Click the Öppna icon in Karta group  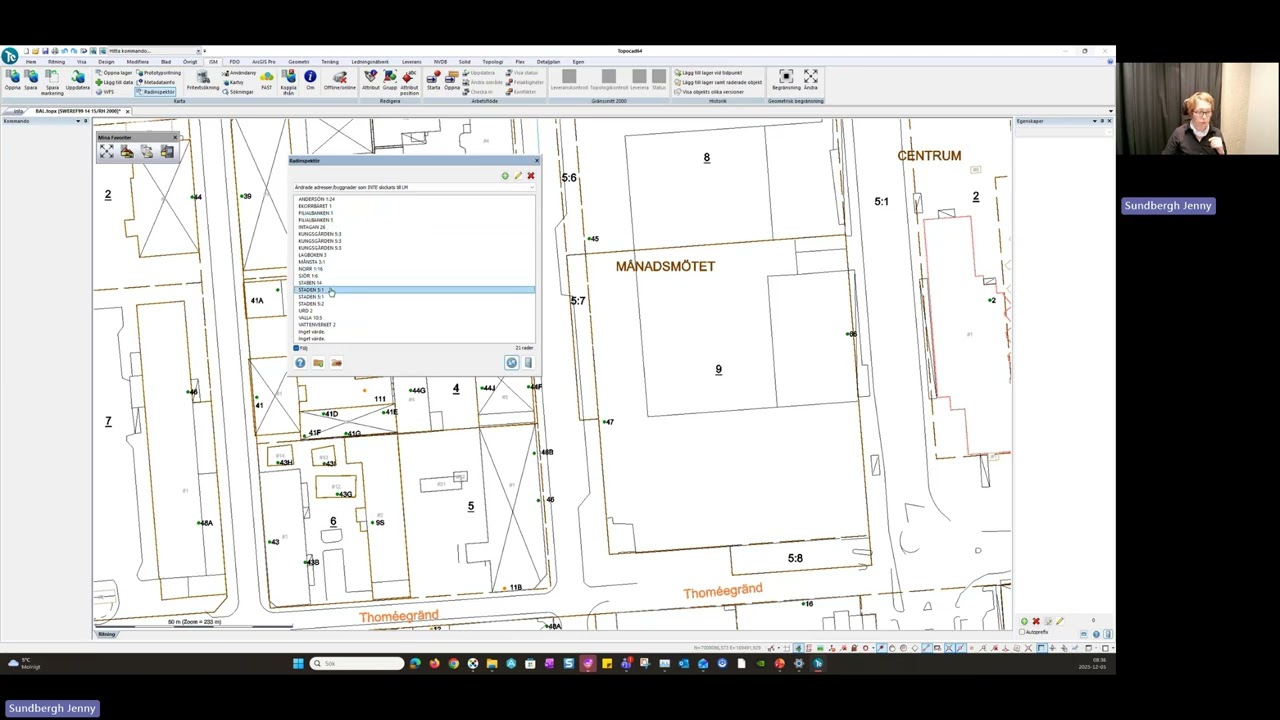coord(12,78)
